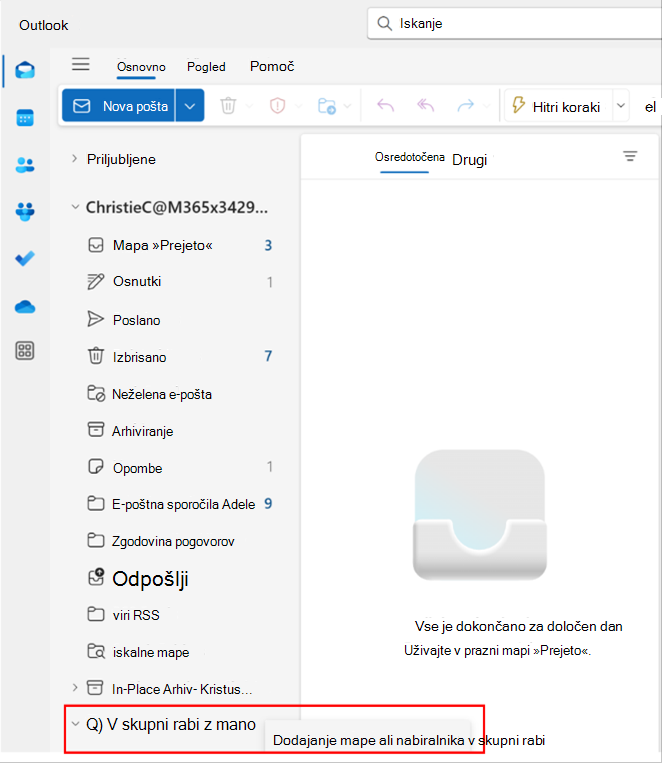Image resolution: width=662 pixels, height=763 pixels.
Task: Open the Osnutki drafts folder
Action: coord(179,282)
